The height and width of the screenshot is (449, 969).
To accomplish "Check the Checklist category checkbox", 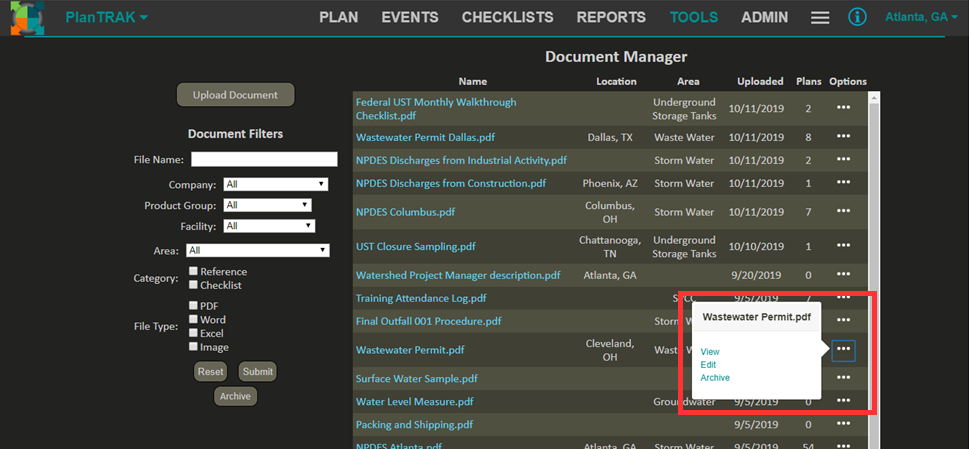I will pyautogui.click(x=193, y=285).
